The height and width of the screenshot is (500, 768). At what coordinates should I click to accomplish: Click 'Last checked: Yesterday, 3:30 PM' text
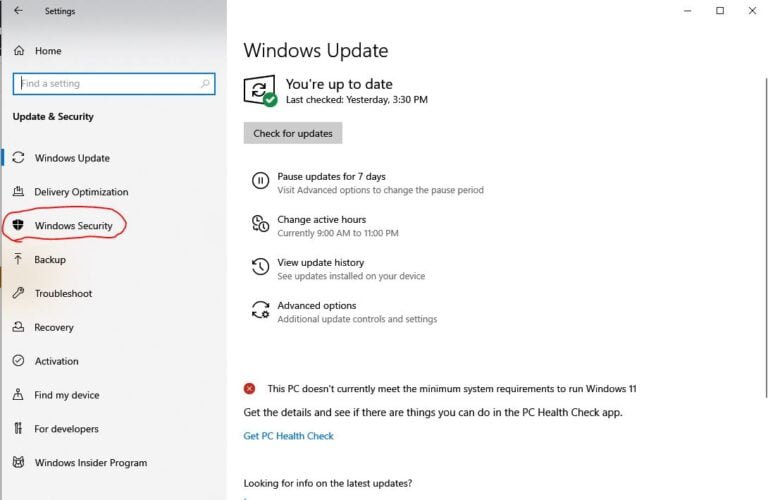pos(357,100)
